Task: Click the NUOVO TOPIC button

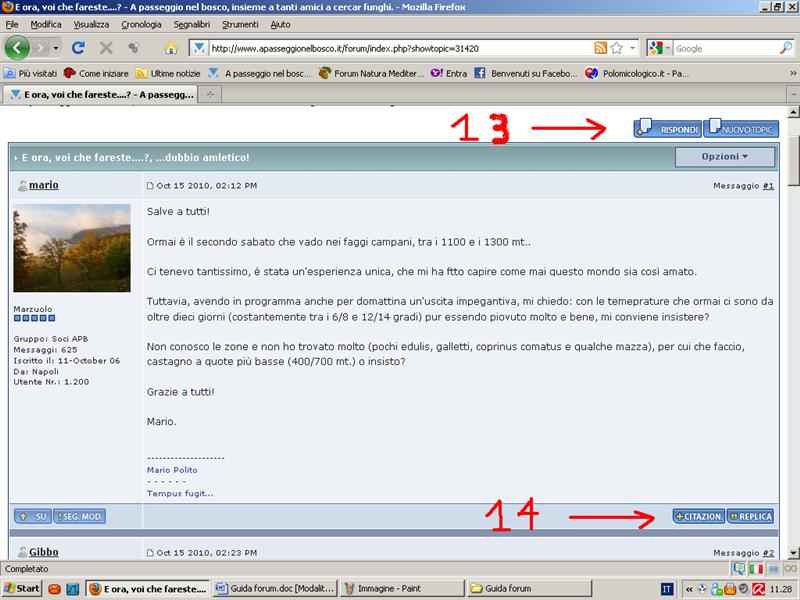Action: point(741,129)
